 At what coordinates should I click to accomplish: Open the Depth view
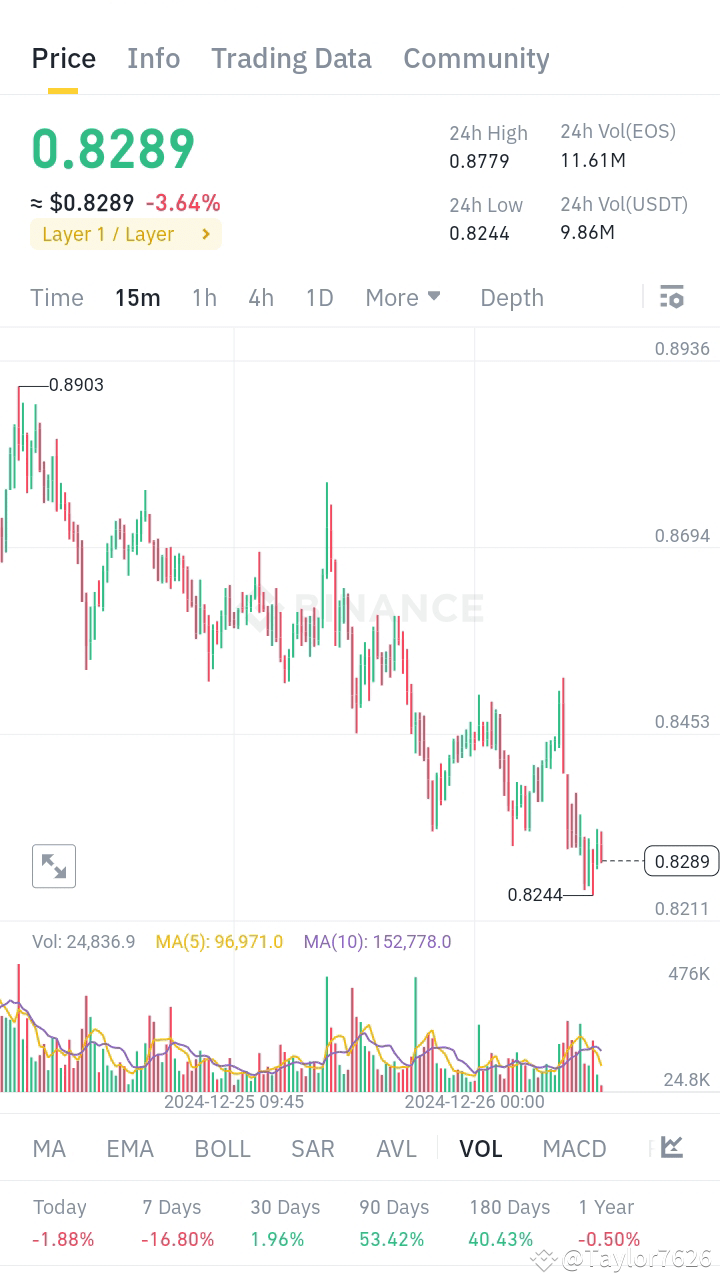pyautogui.click(x=511, y=297)
